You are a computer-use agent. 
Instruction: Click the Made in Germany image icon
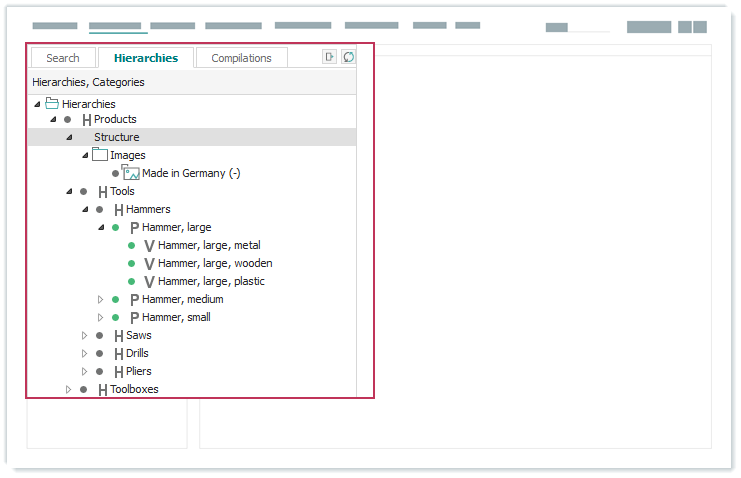point(131,173)
